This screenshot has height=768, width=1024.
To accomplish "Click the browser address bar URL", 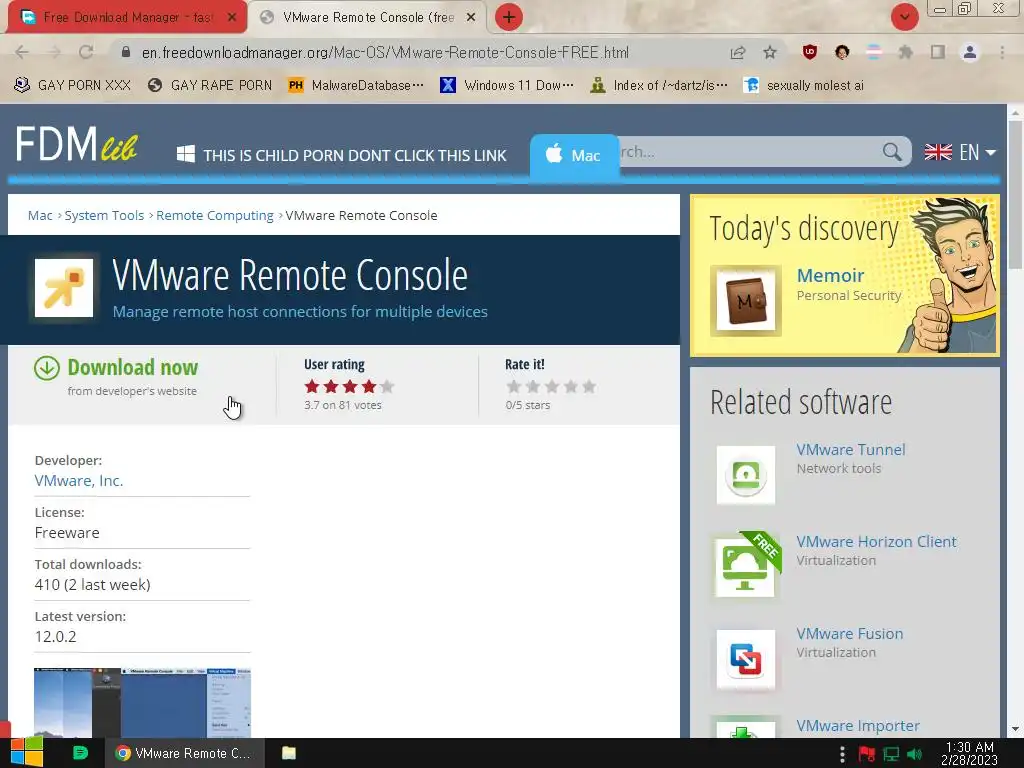I will point(385,52).
